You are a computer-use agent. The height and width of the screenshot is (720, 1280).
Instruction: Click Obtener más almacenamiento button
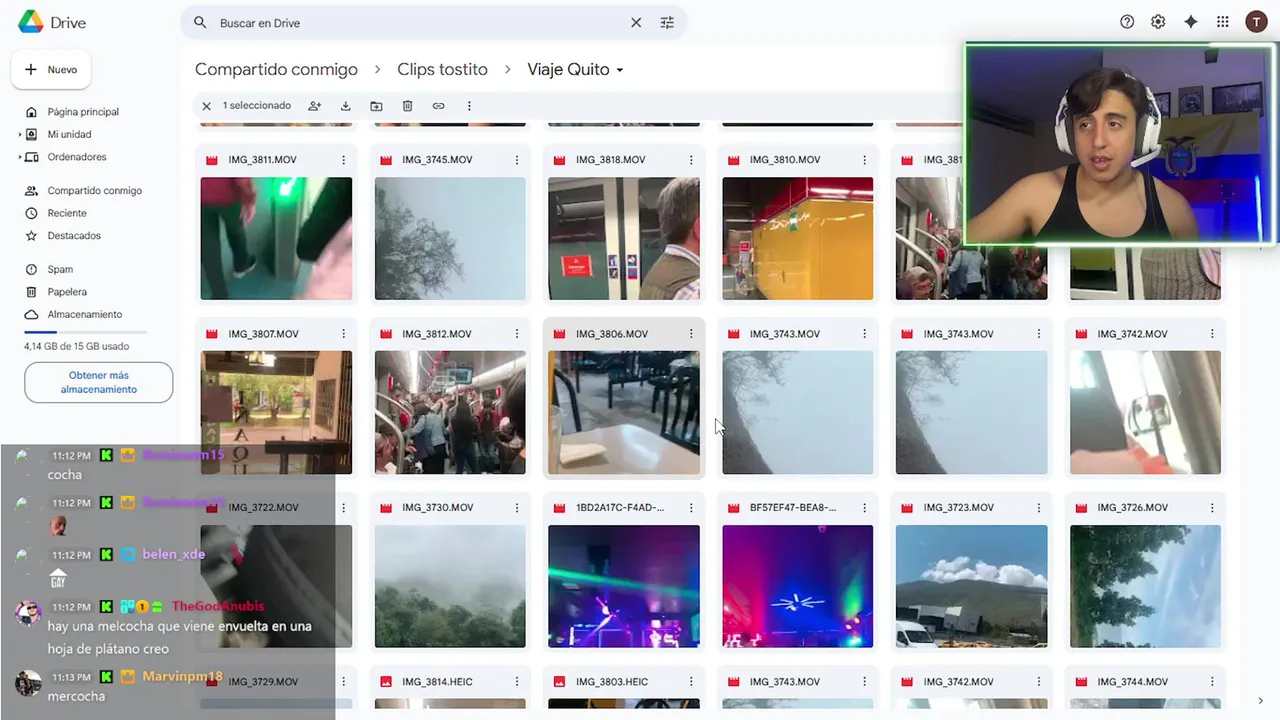[98, 383]
